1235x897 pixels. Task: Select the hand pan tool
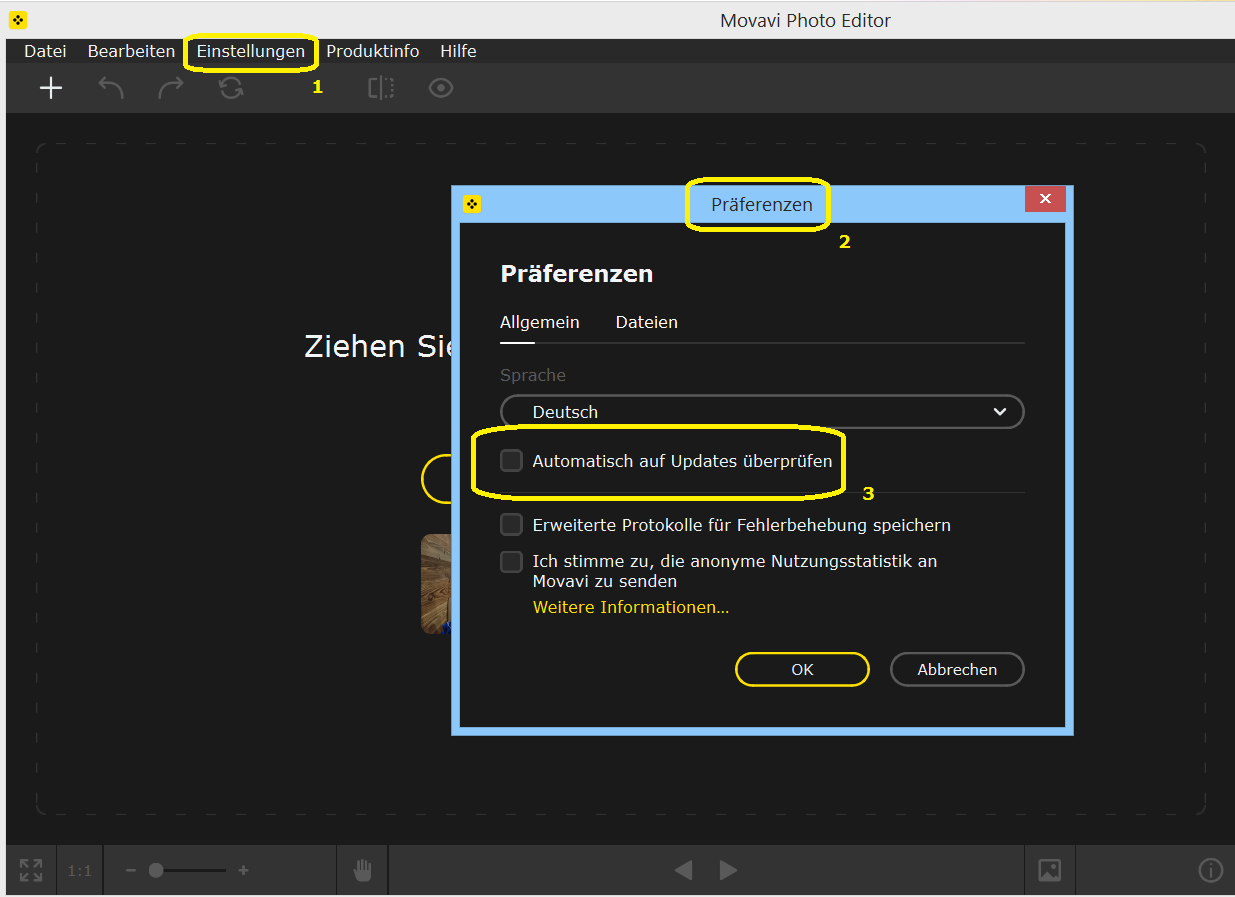pyautogui.click(x=362, y=870)
